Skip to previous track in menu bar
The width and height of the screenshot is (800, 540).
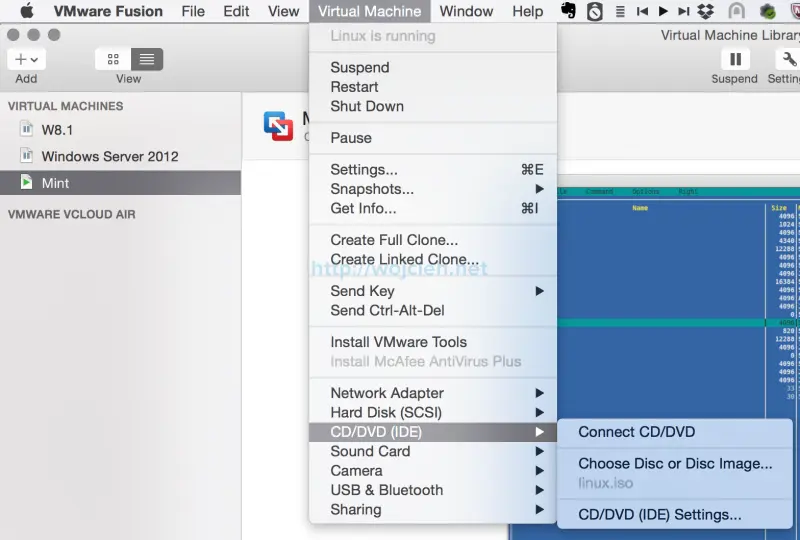[x=642, y=11]
